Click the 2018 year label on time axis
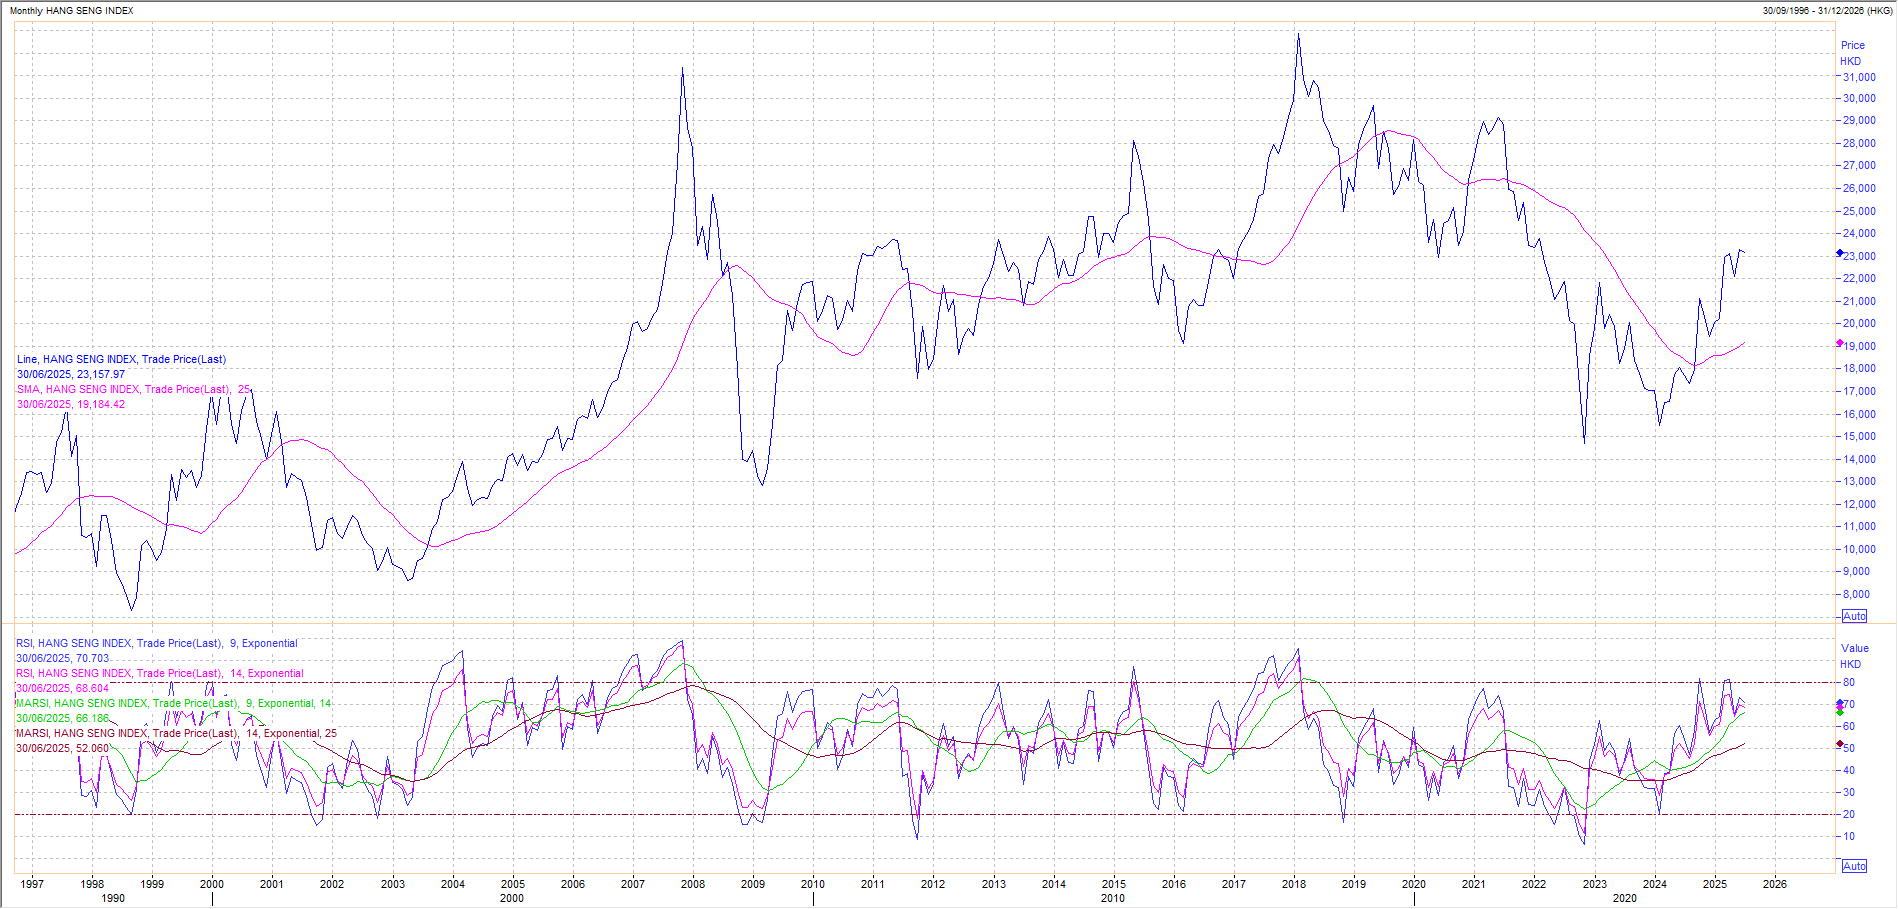 [x=1294, y=884]
